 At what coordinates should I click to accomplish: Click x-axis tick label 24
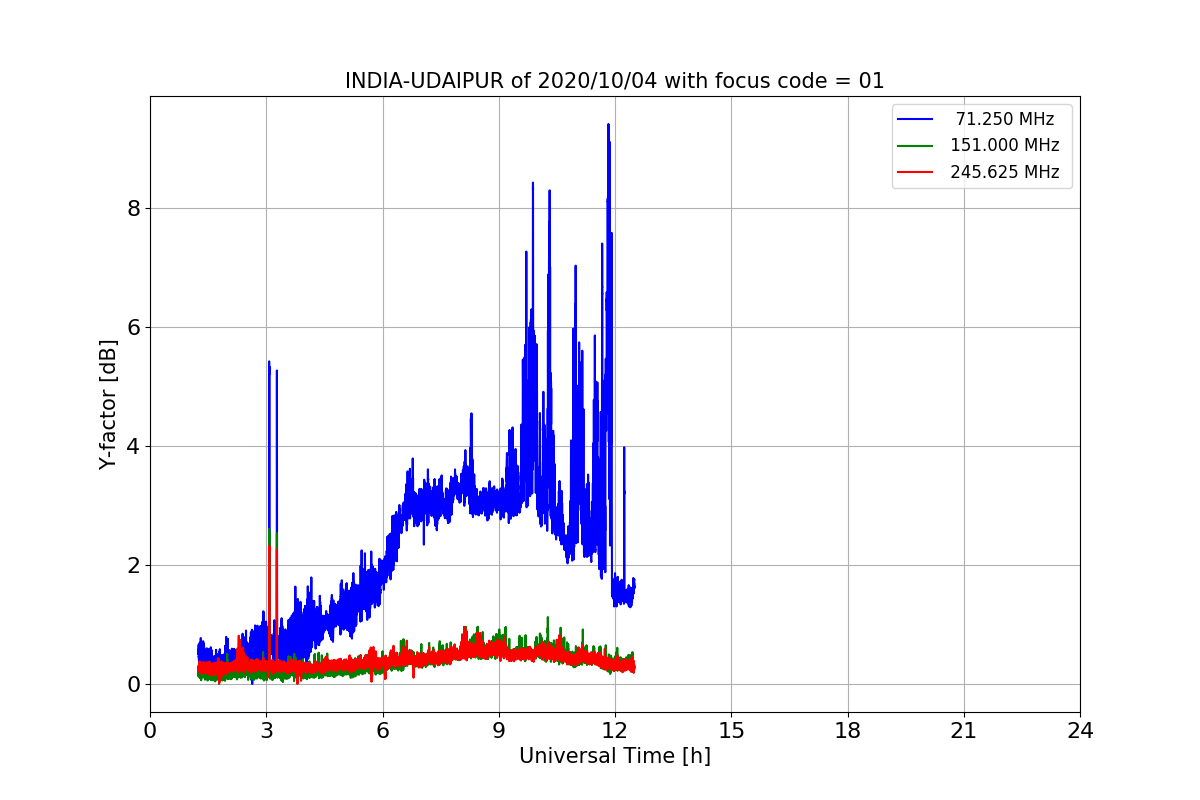coord(1080,731)
